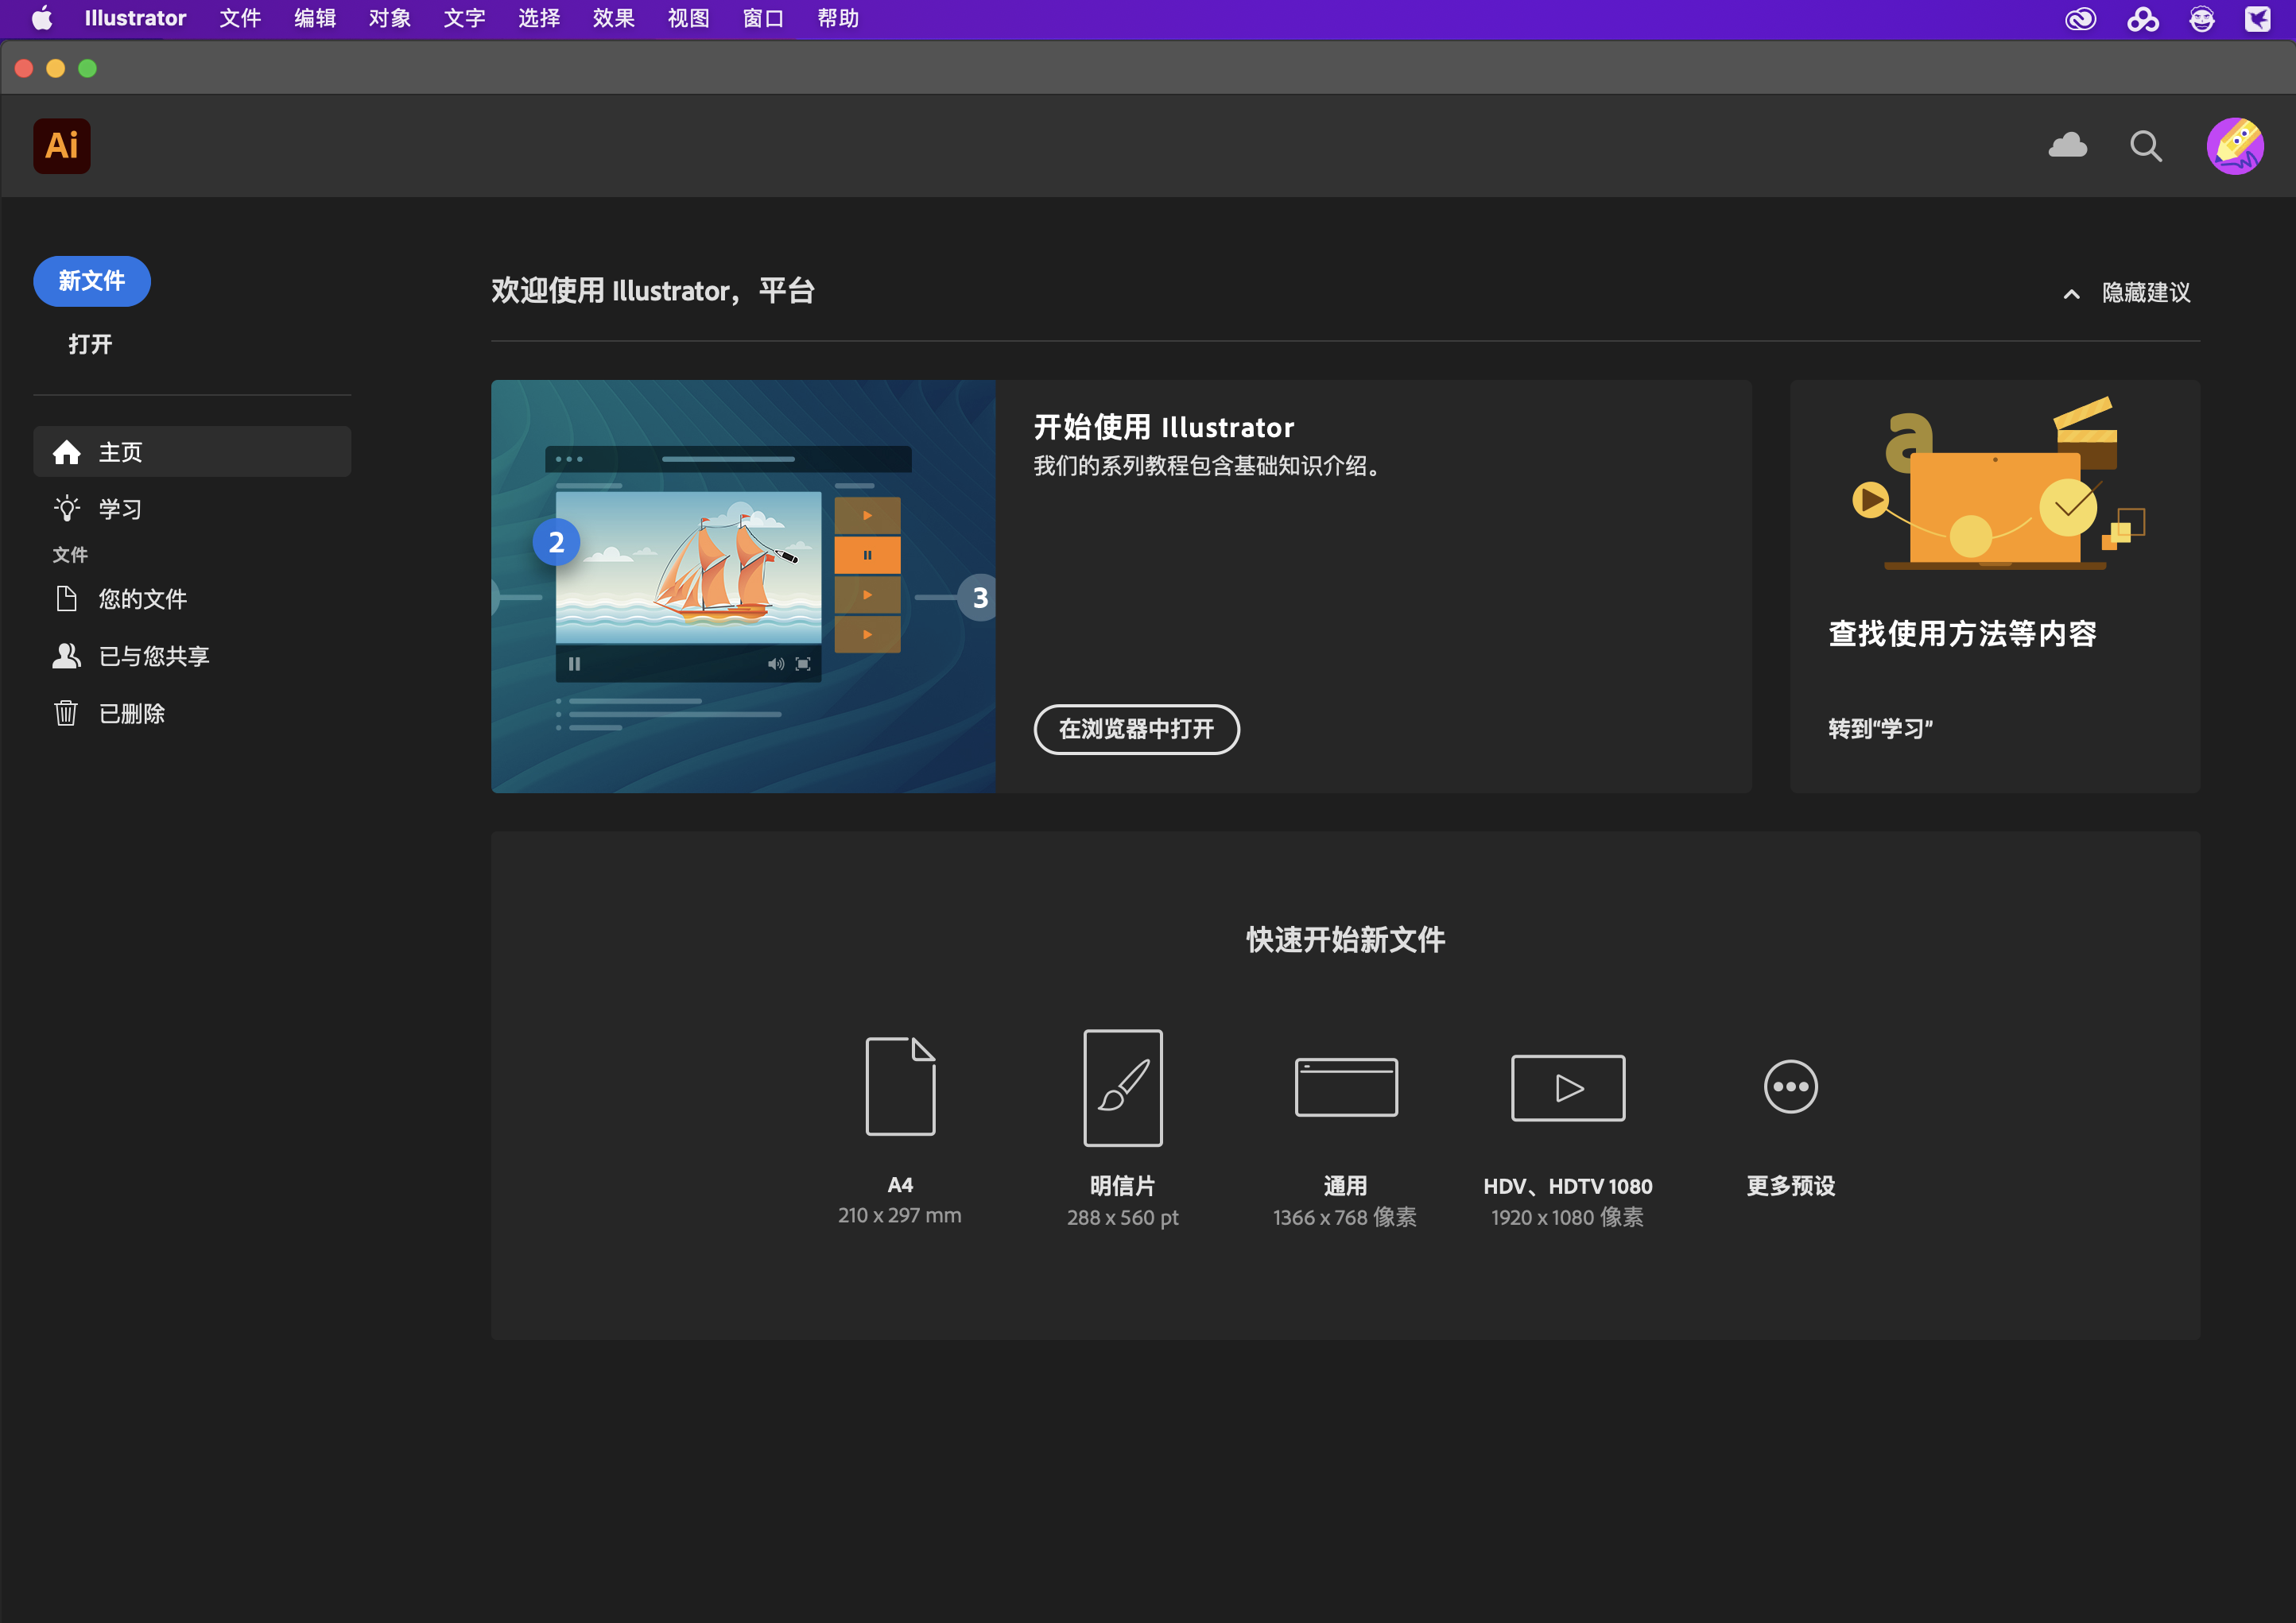Viewport: 2296px width, 1623px height.
Task: Open Creative Cloud menu bar icon
Action: tap(2080, 19)
